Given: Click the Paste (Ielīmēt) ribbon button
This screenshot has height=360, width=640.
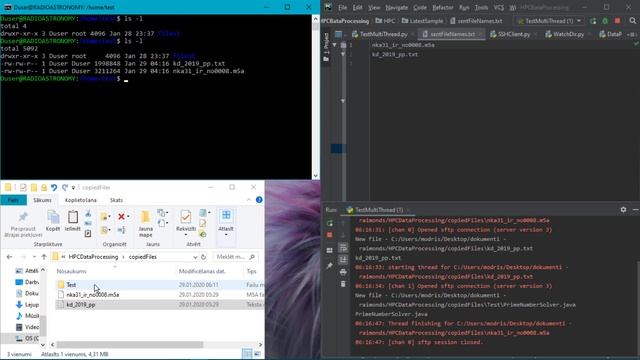Looking at the screenshot, I should pos(73,221).
